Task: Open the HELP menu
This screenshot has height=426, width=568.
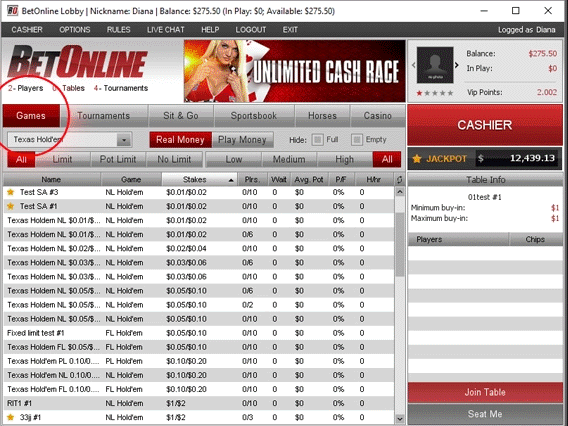Action: [210, 30]
